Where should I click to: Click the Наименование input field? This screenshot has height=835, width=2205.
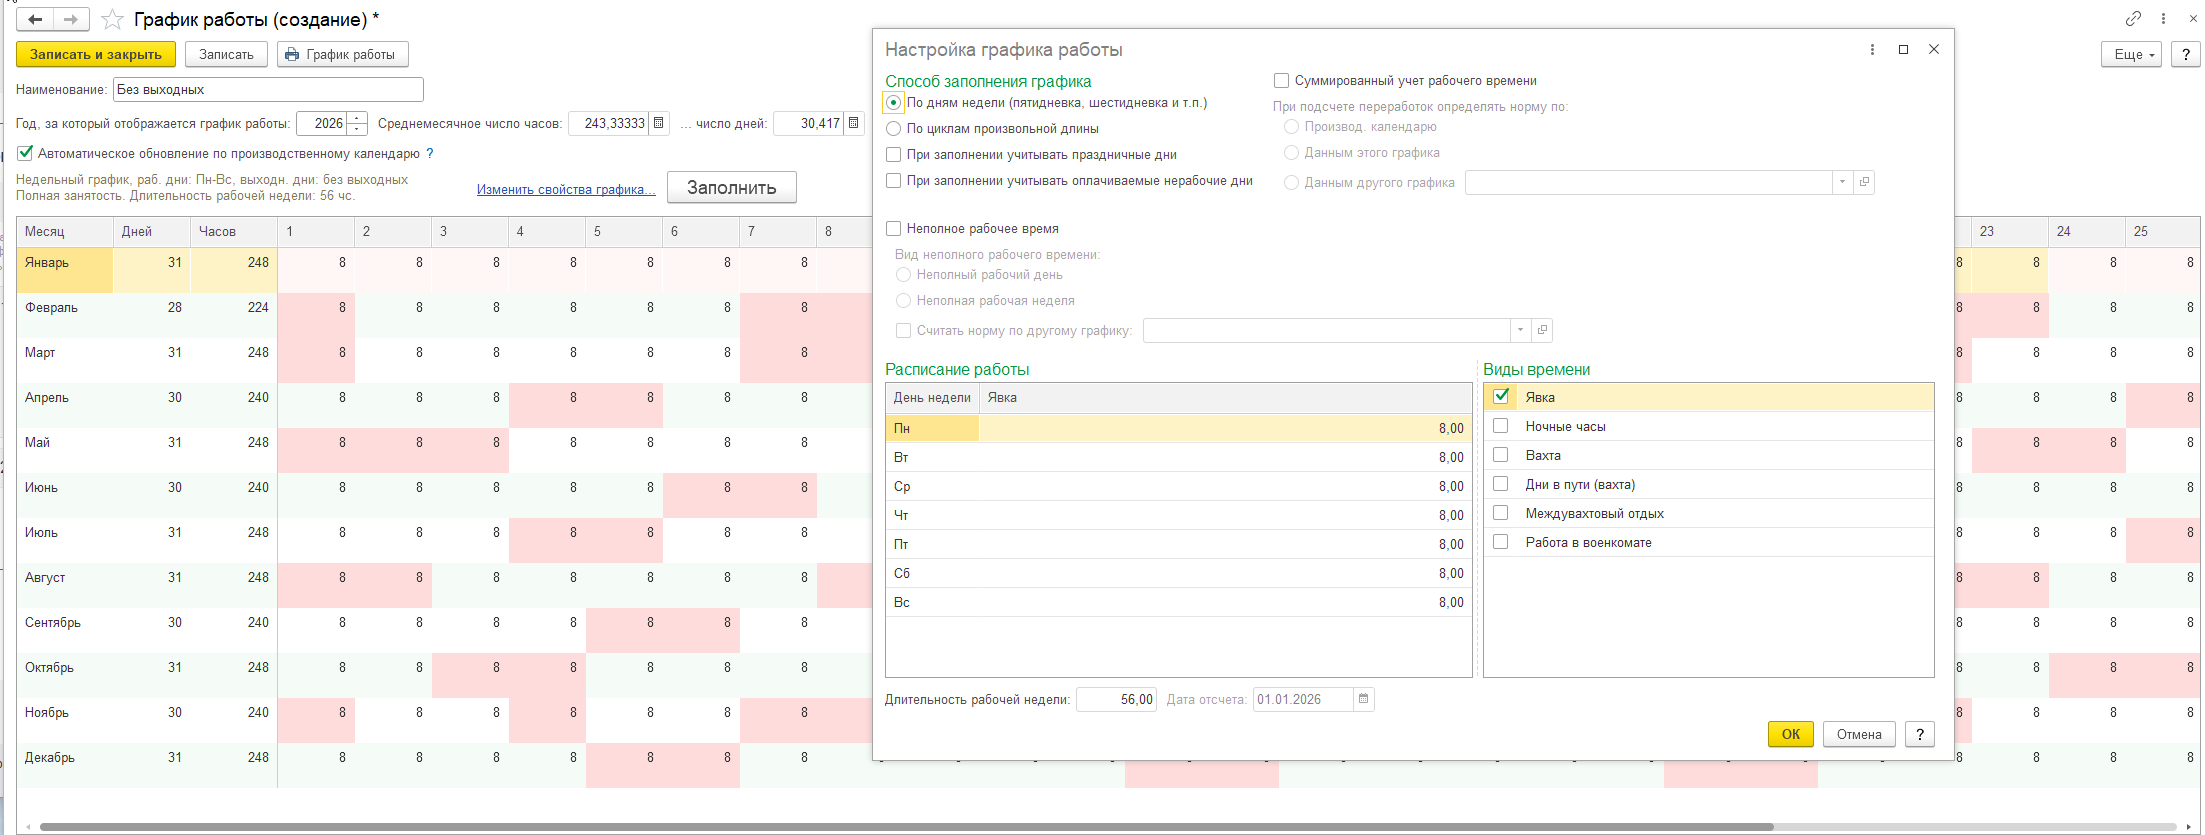click(x=268, y=89)
